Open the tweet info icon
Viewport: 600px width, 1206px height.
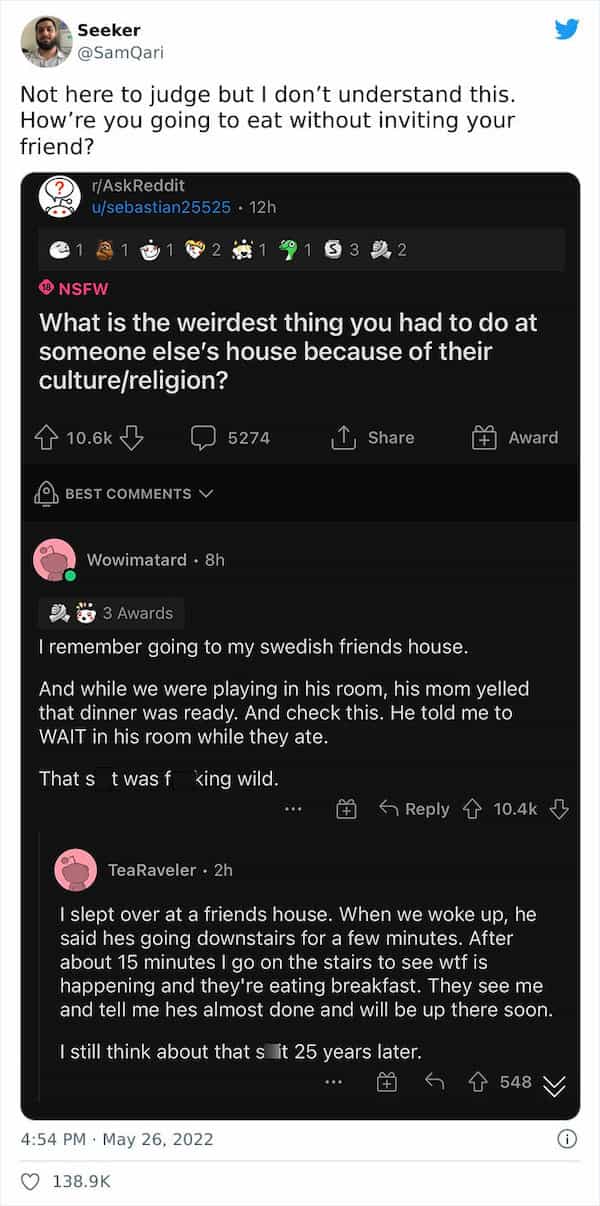pos(567,1139)
